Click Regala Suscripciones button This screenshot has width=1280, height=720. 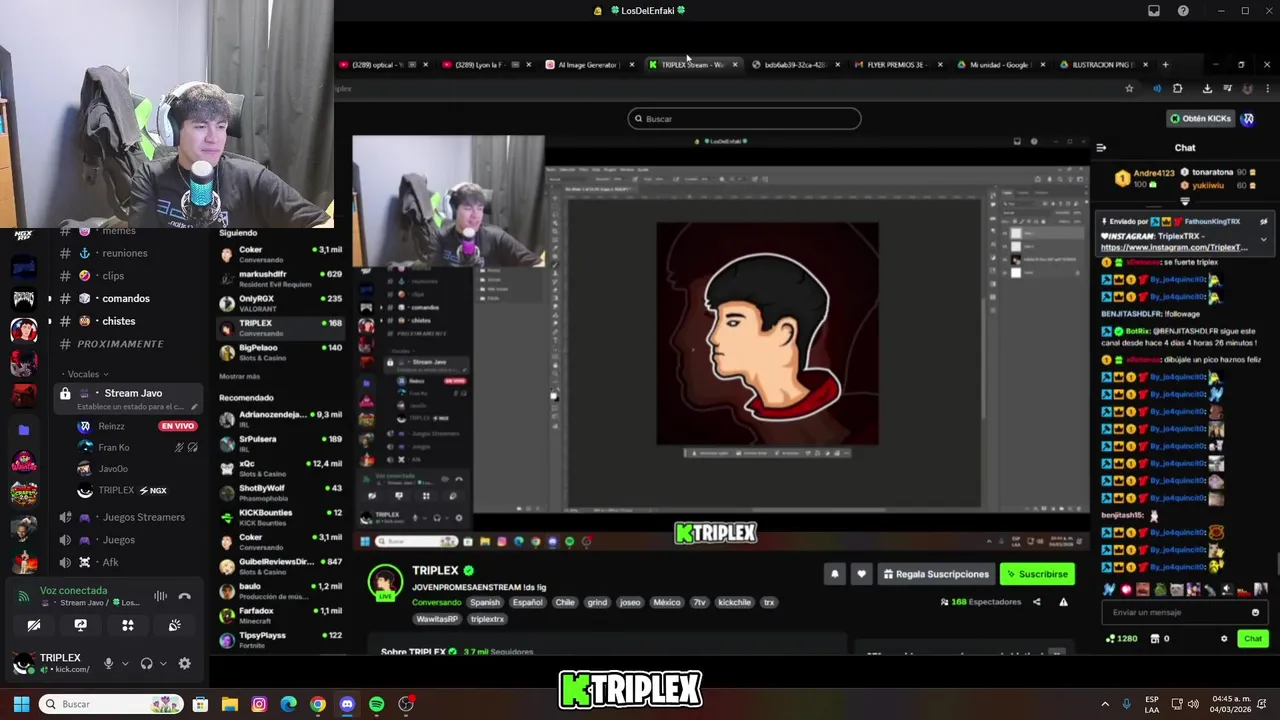click(936, 574)
